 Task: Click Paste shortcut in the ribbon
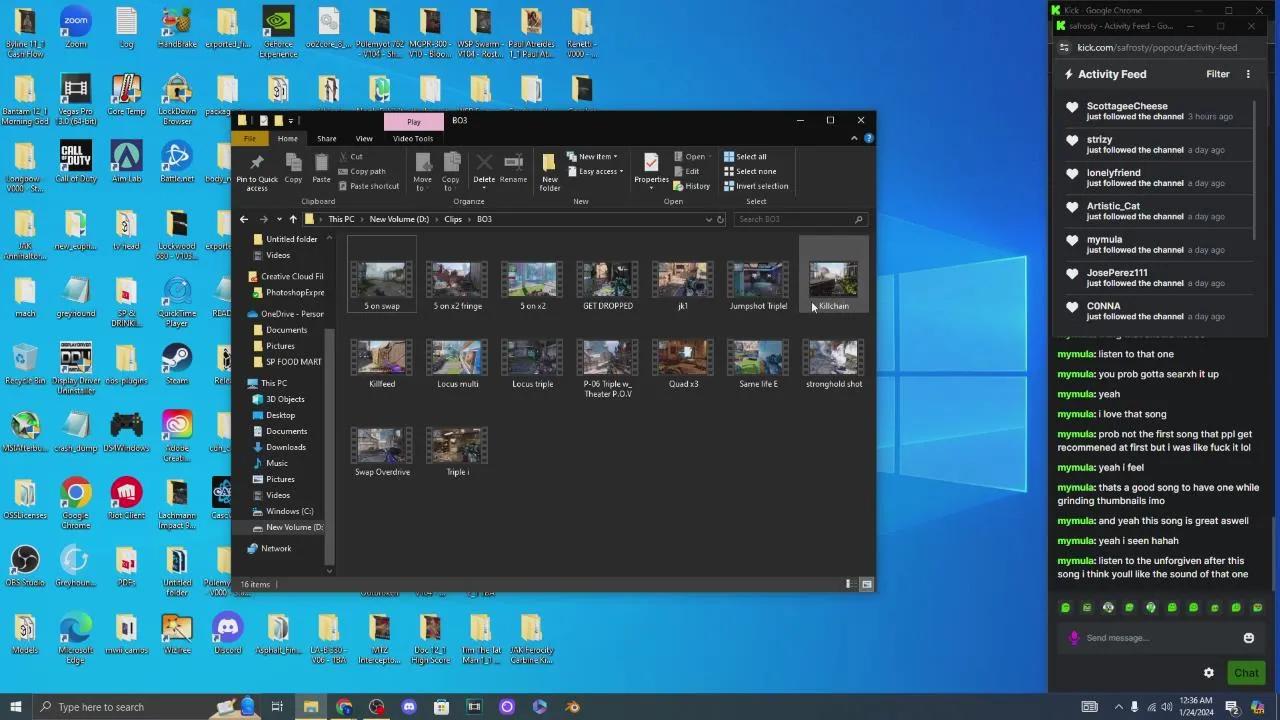point(369,186)
